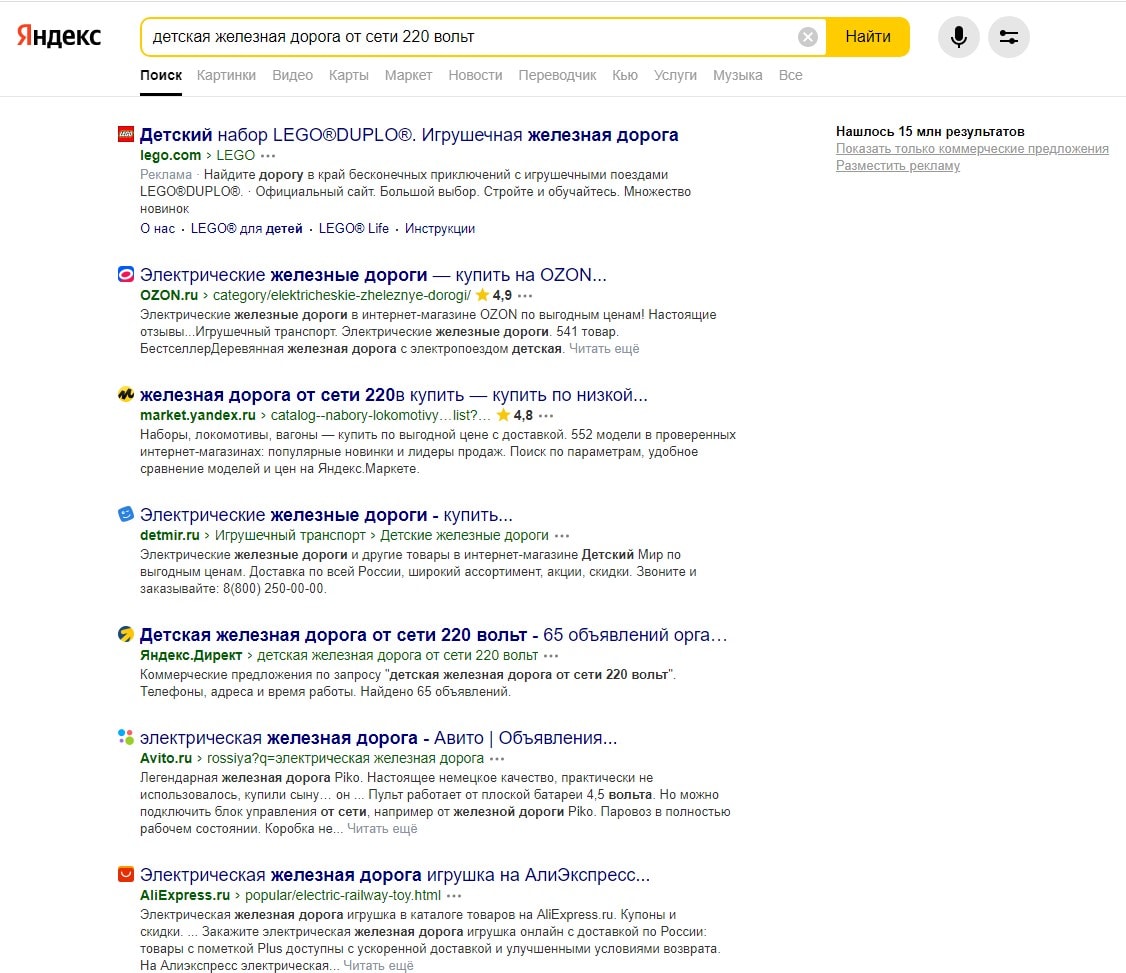Open the three-dot menu for the lego.com result
The width and height of the screenshot is (1126, 973).
coord(268,156)
